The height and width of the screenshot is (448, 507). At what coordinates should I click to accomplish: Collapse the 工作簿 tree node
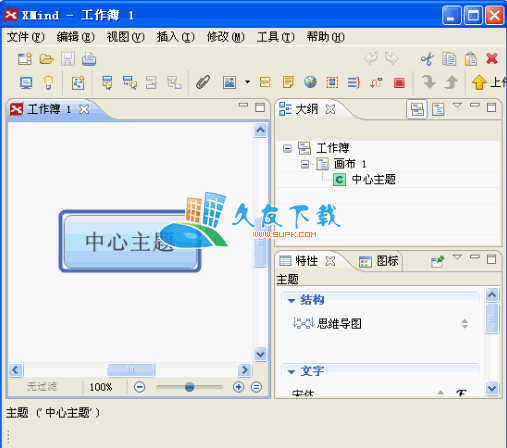click(287, 148)
